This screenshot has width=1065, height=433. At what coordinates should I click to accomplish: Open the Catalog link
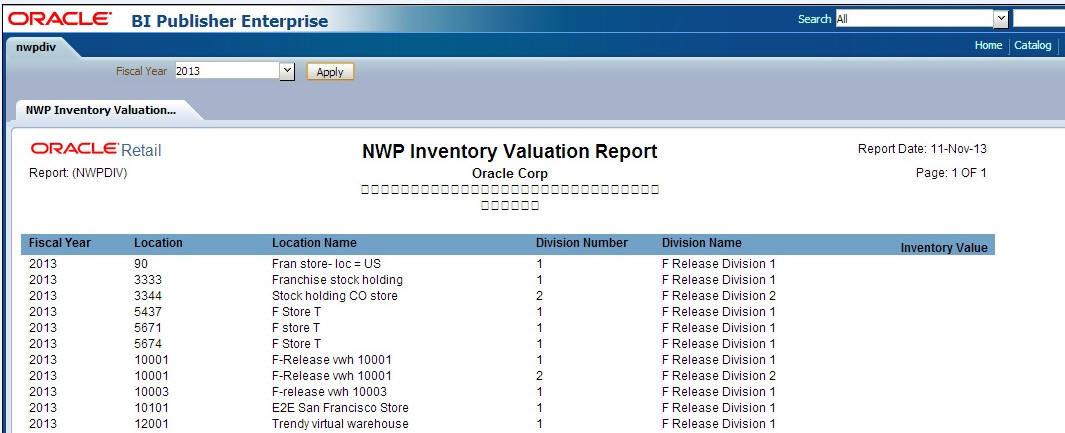(x=1032, y=45)
